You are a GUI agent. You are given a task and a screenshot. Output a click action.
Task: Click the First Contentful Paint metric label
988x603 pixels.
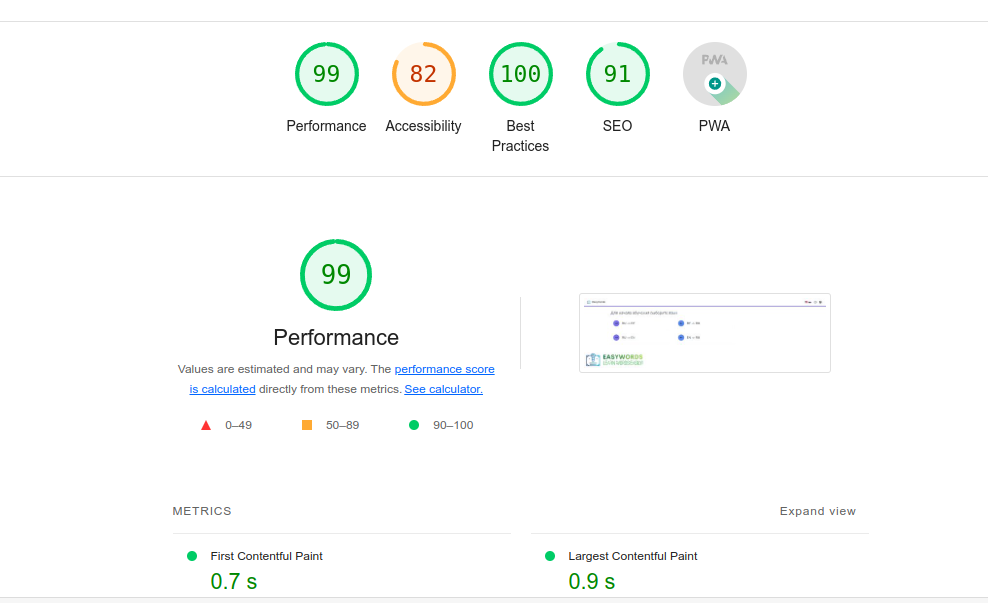click(x=267, y=556)
